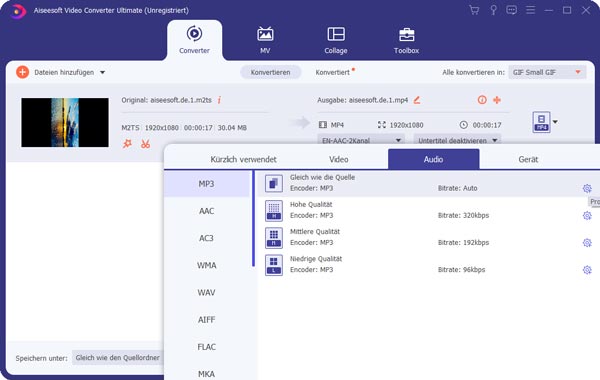Open the enhance effects star icon

point(127,144)
